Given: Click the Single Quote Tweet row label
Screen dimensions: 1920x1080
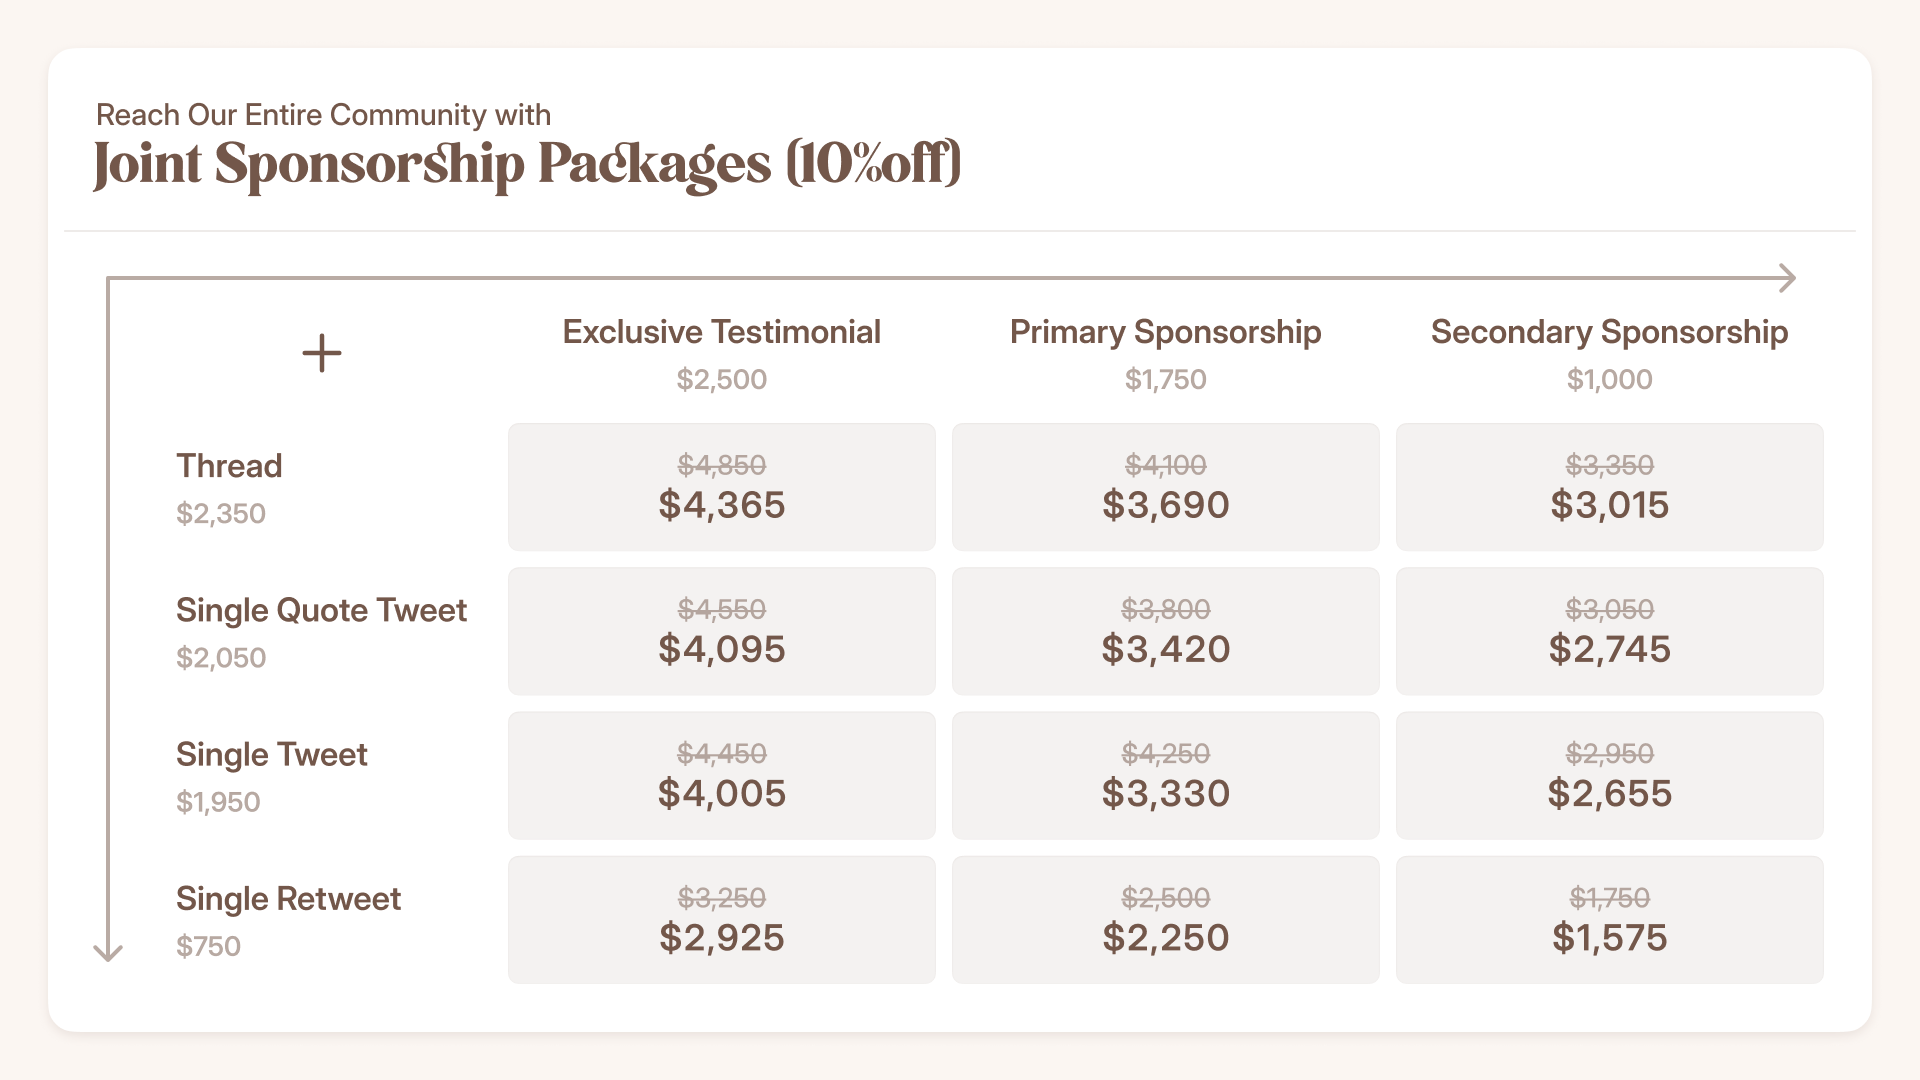Looking at the screenshot, I should 321,610.
